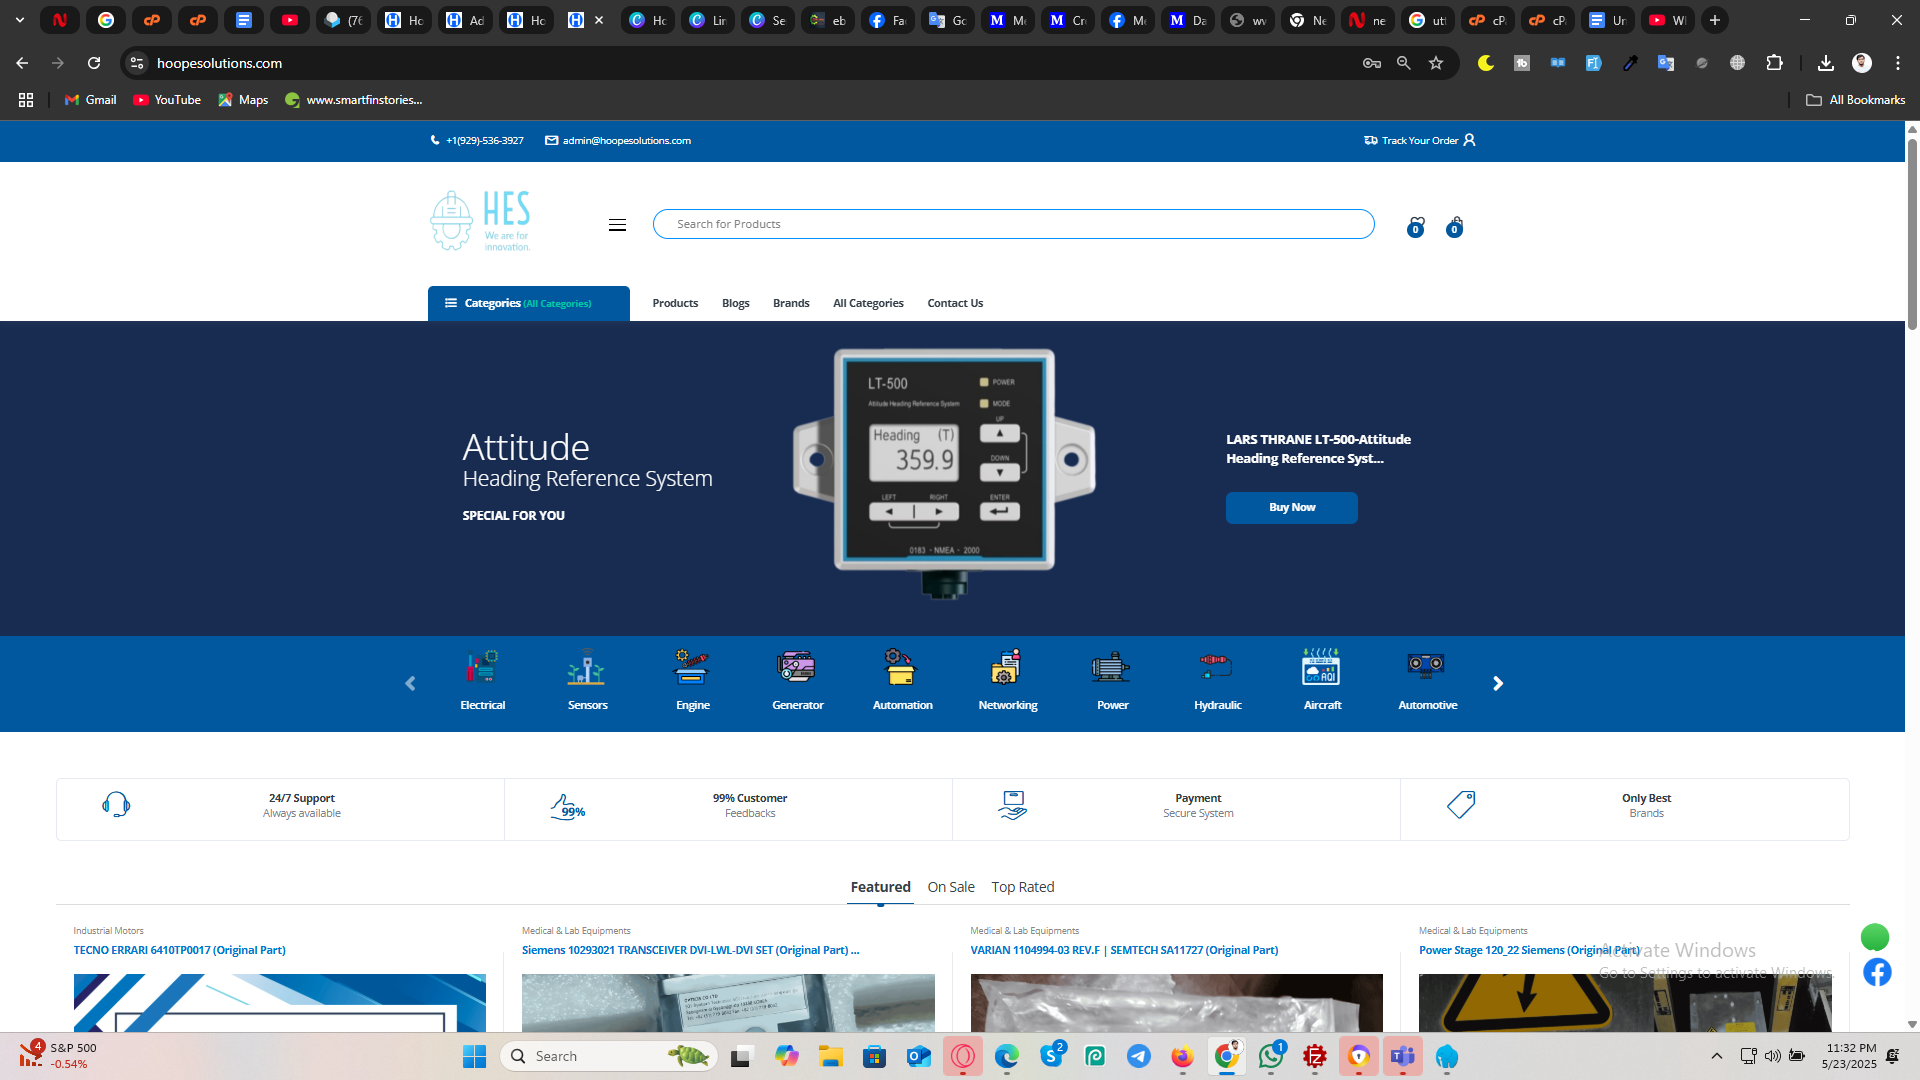The height and width of the screenshot is (1080, 1920).
Task: Bookmark this page with the star icon
Action: point(1436,63)
